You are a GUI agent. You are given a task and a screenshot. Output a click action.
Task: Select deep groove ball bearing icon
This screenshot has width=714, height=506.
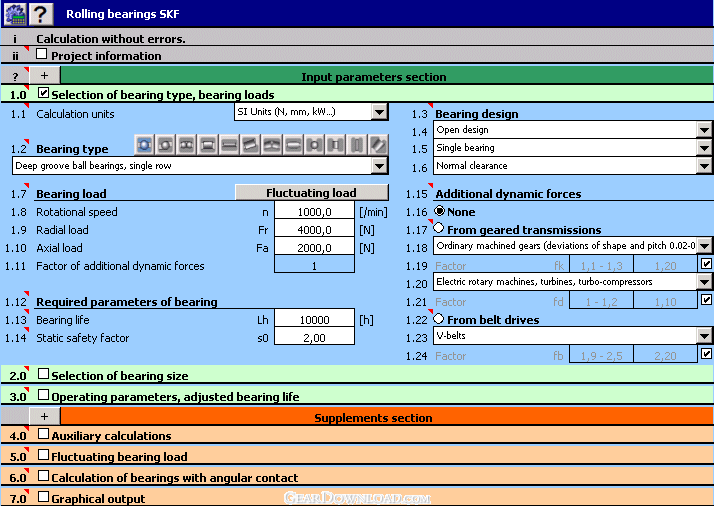145,145
